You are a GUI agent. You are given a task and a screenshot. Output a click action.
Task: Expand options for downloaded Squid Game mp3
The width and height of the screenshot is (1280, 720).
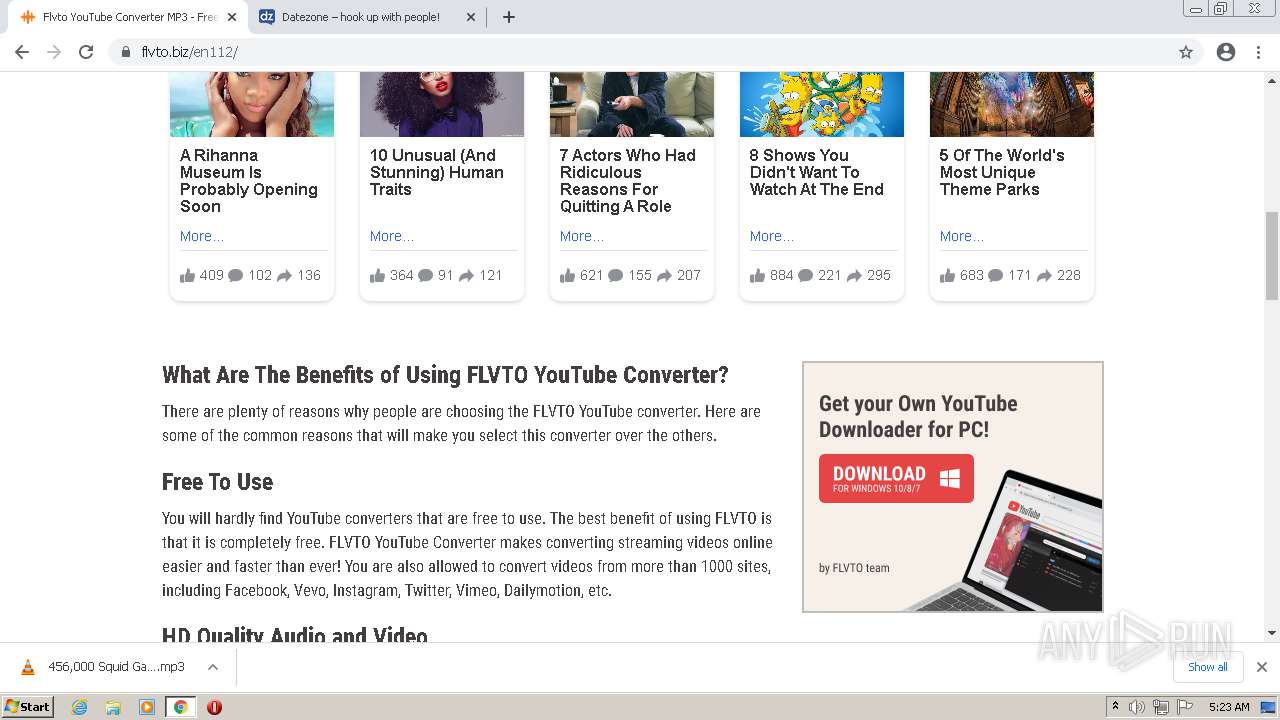tap(212, 667)
